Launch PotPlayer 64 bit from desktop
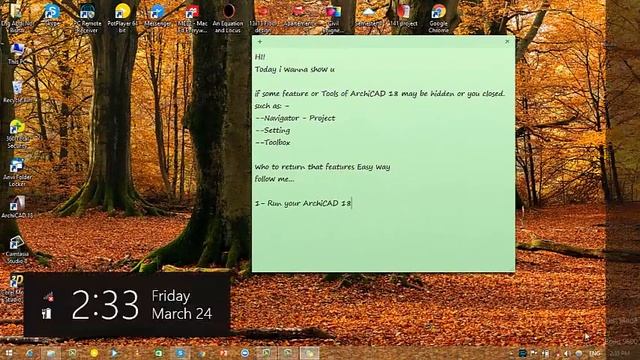This screenshot has width=640, height=360. [x=122, y=18]
